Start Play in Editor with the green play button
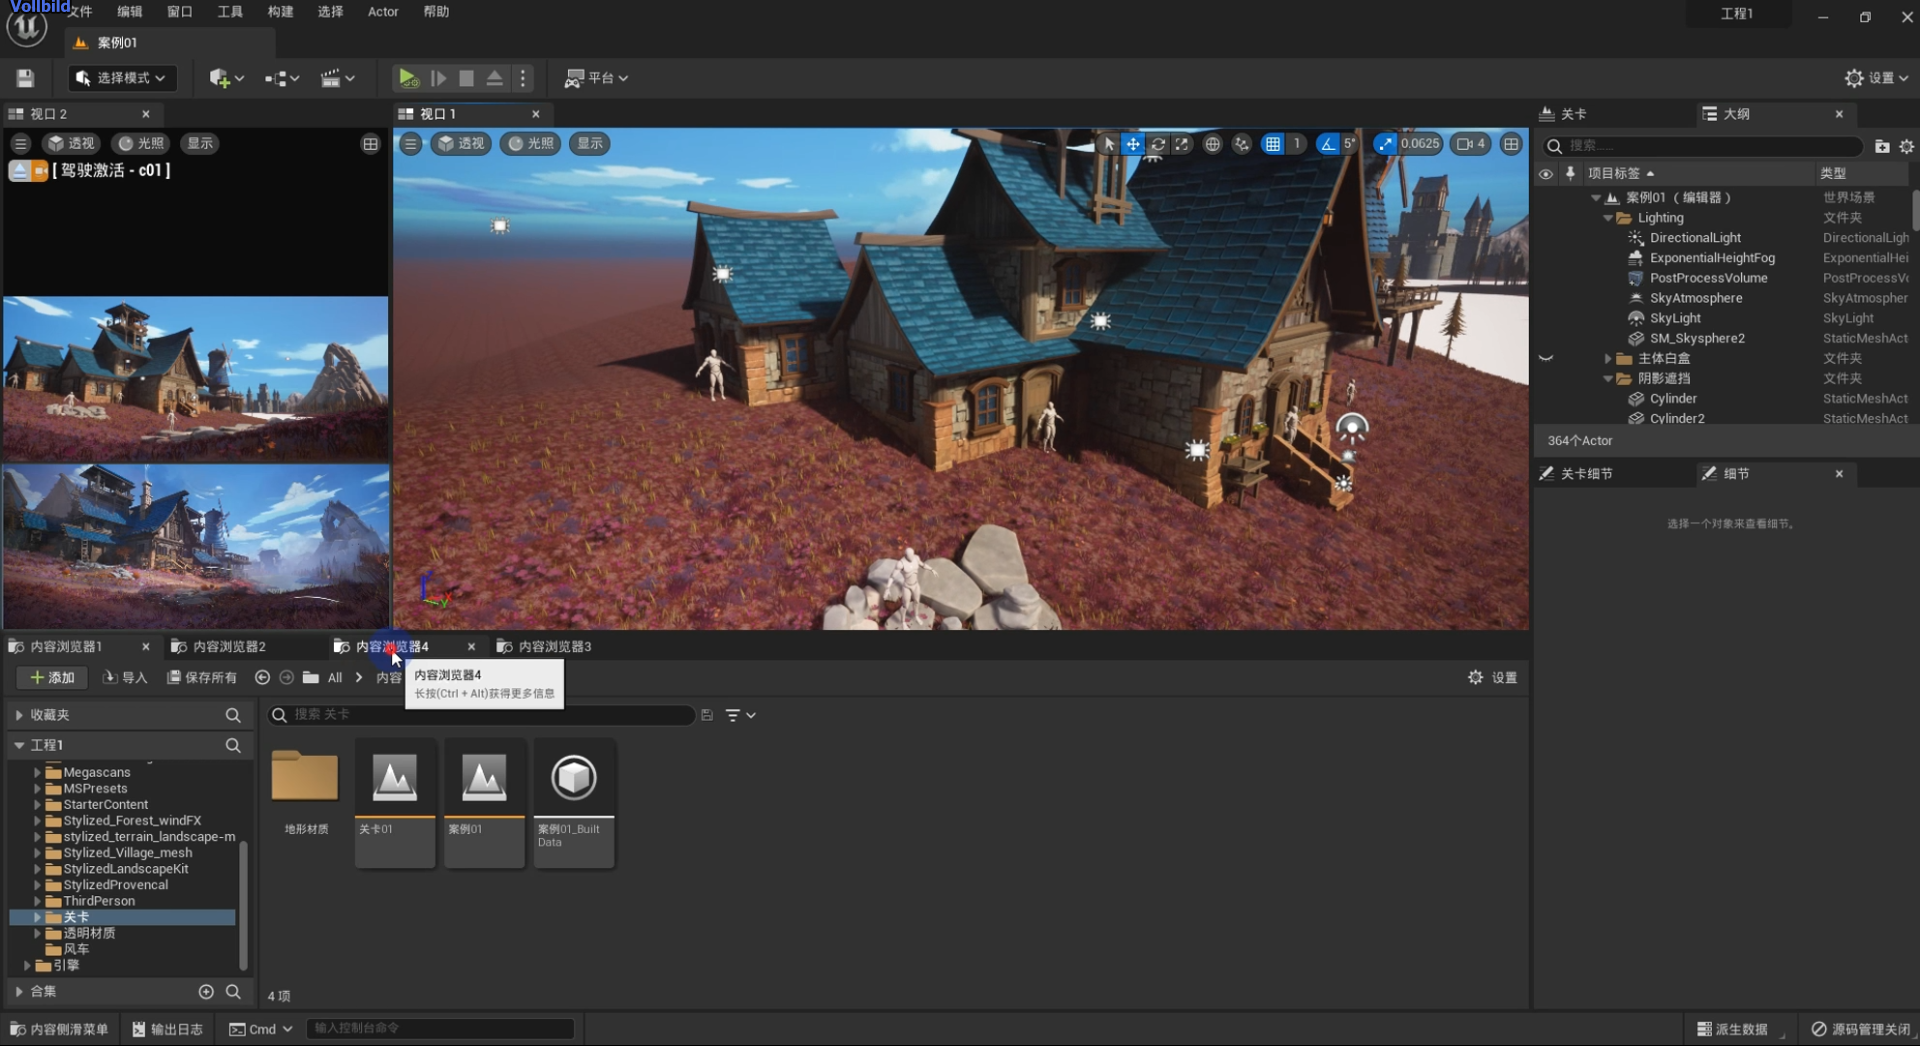Image resolution: width=1920 pixels, height=1046 pixels. coord(408,78)
